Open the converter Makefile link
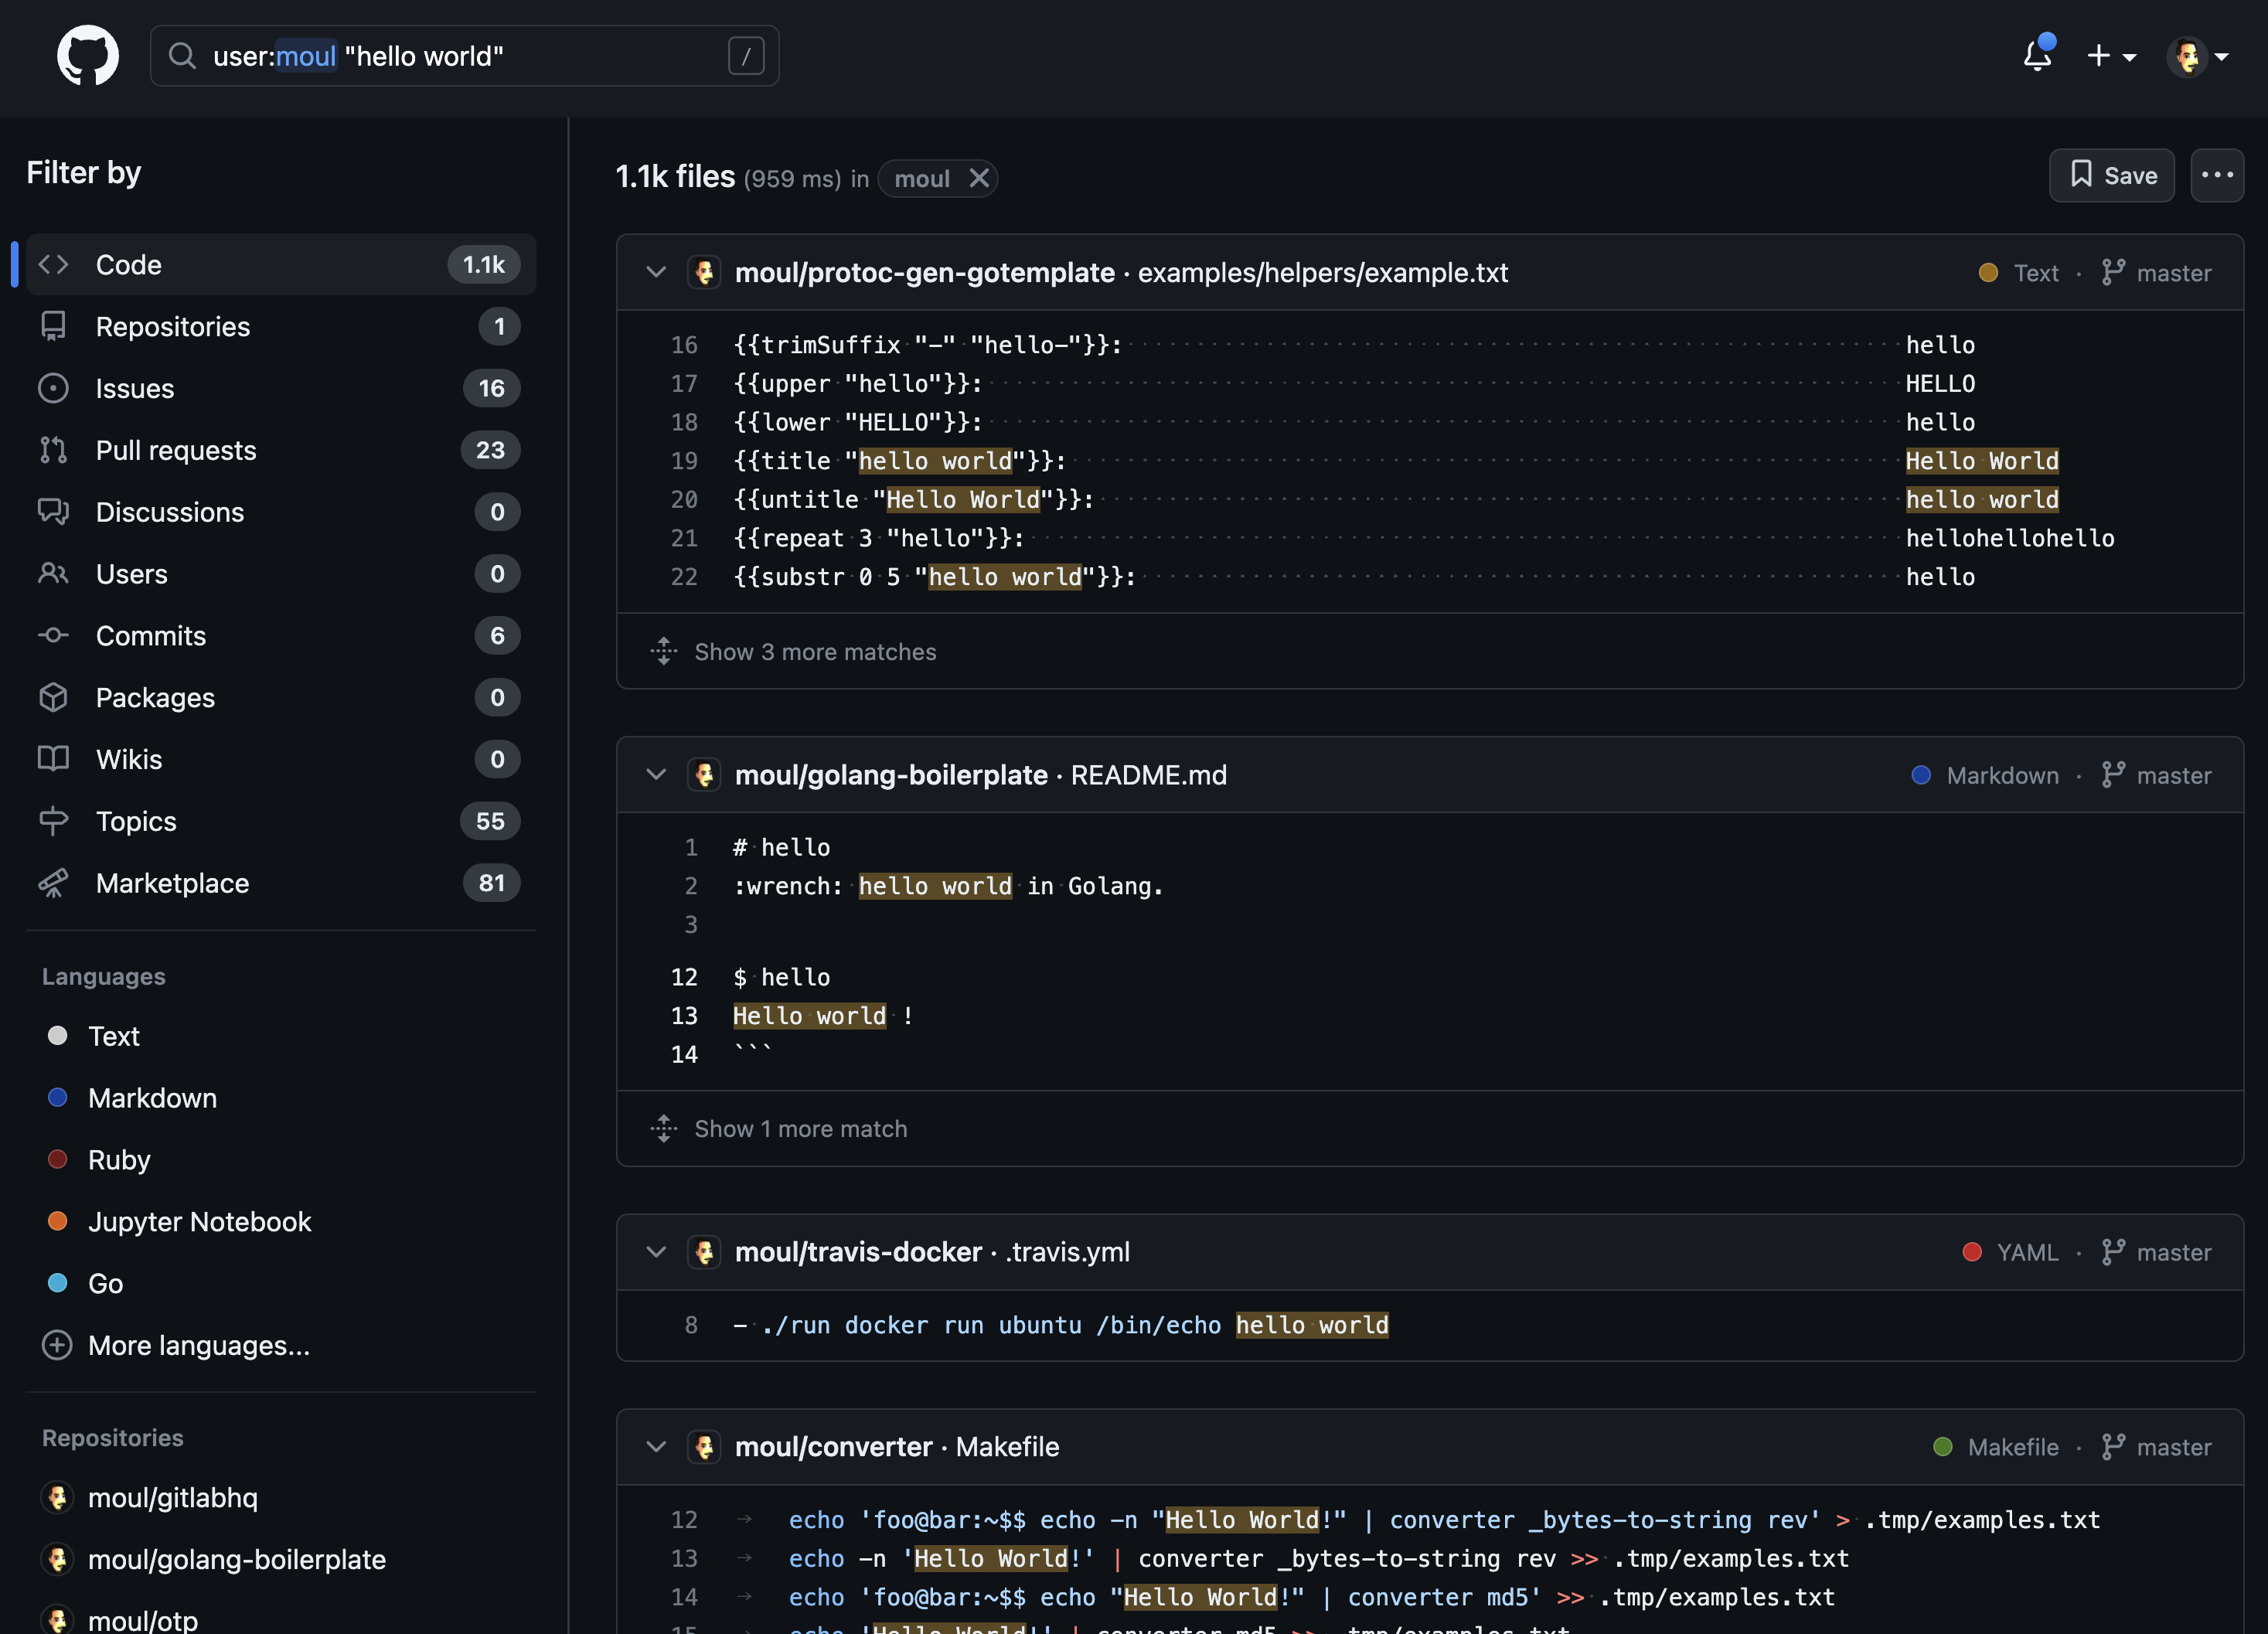 tap(1007, 1447)
